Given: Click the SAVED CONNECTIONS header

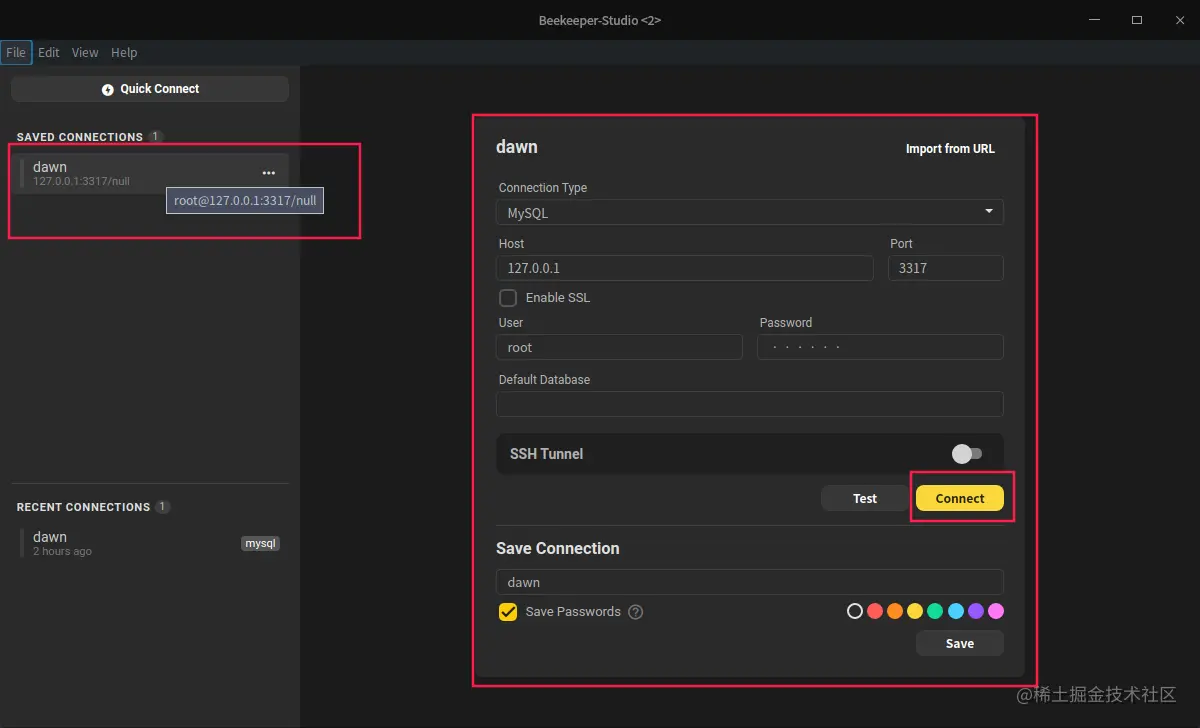Looking at the screenshot, I should coord(80,137).
